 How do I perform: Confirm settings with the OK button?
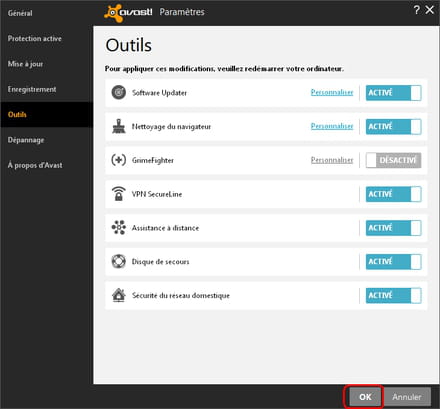(365, 397)
